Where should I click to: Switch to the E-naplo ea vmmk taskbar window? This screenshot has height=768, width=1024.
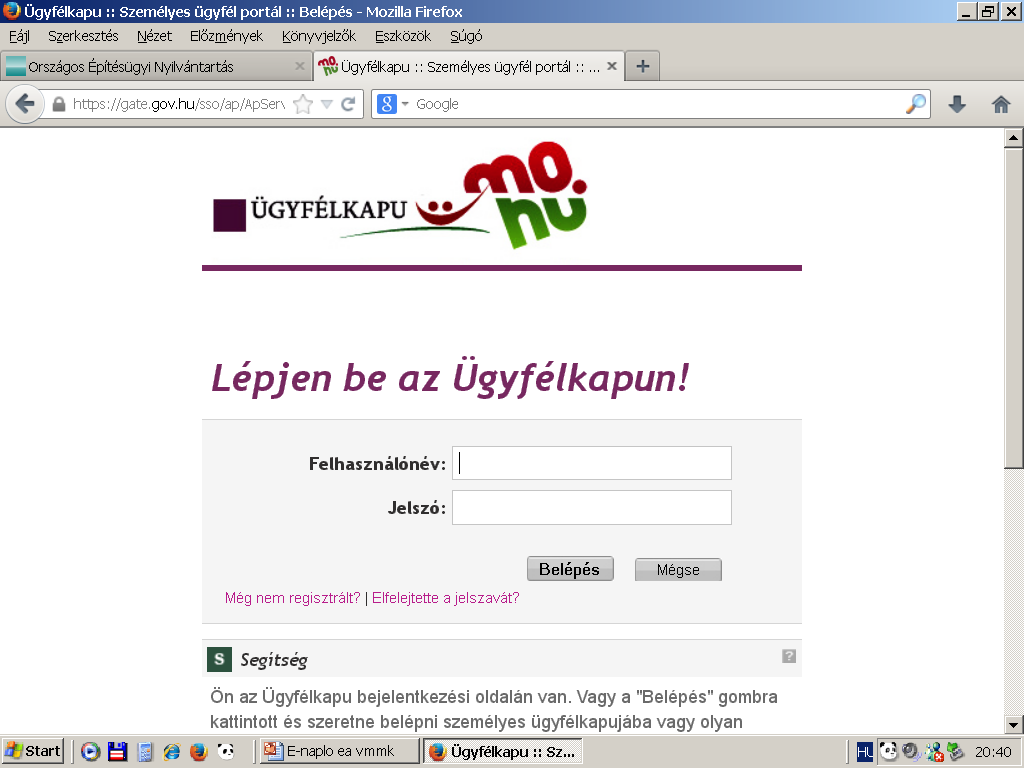339,751
